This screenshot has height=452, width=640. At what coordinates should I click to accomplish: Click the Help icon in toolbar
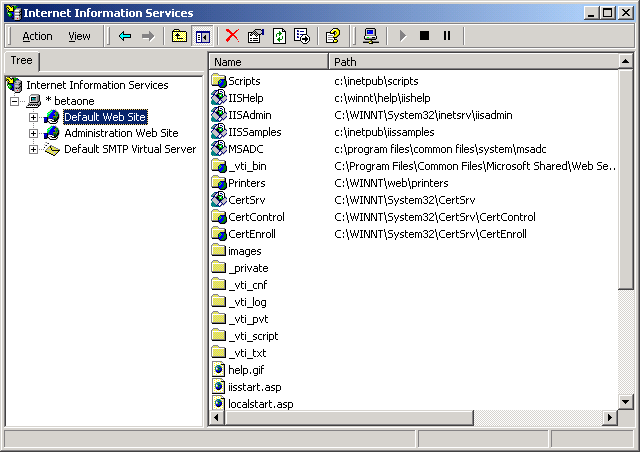click(333, 36)
